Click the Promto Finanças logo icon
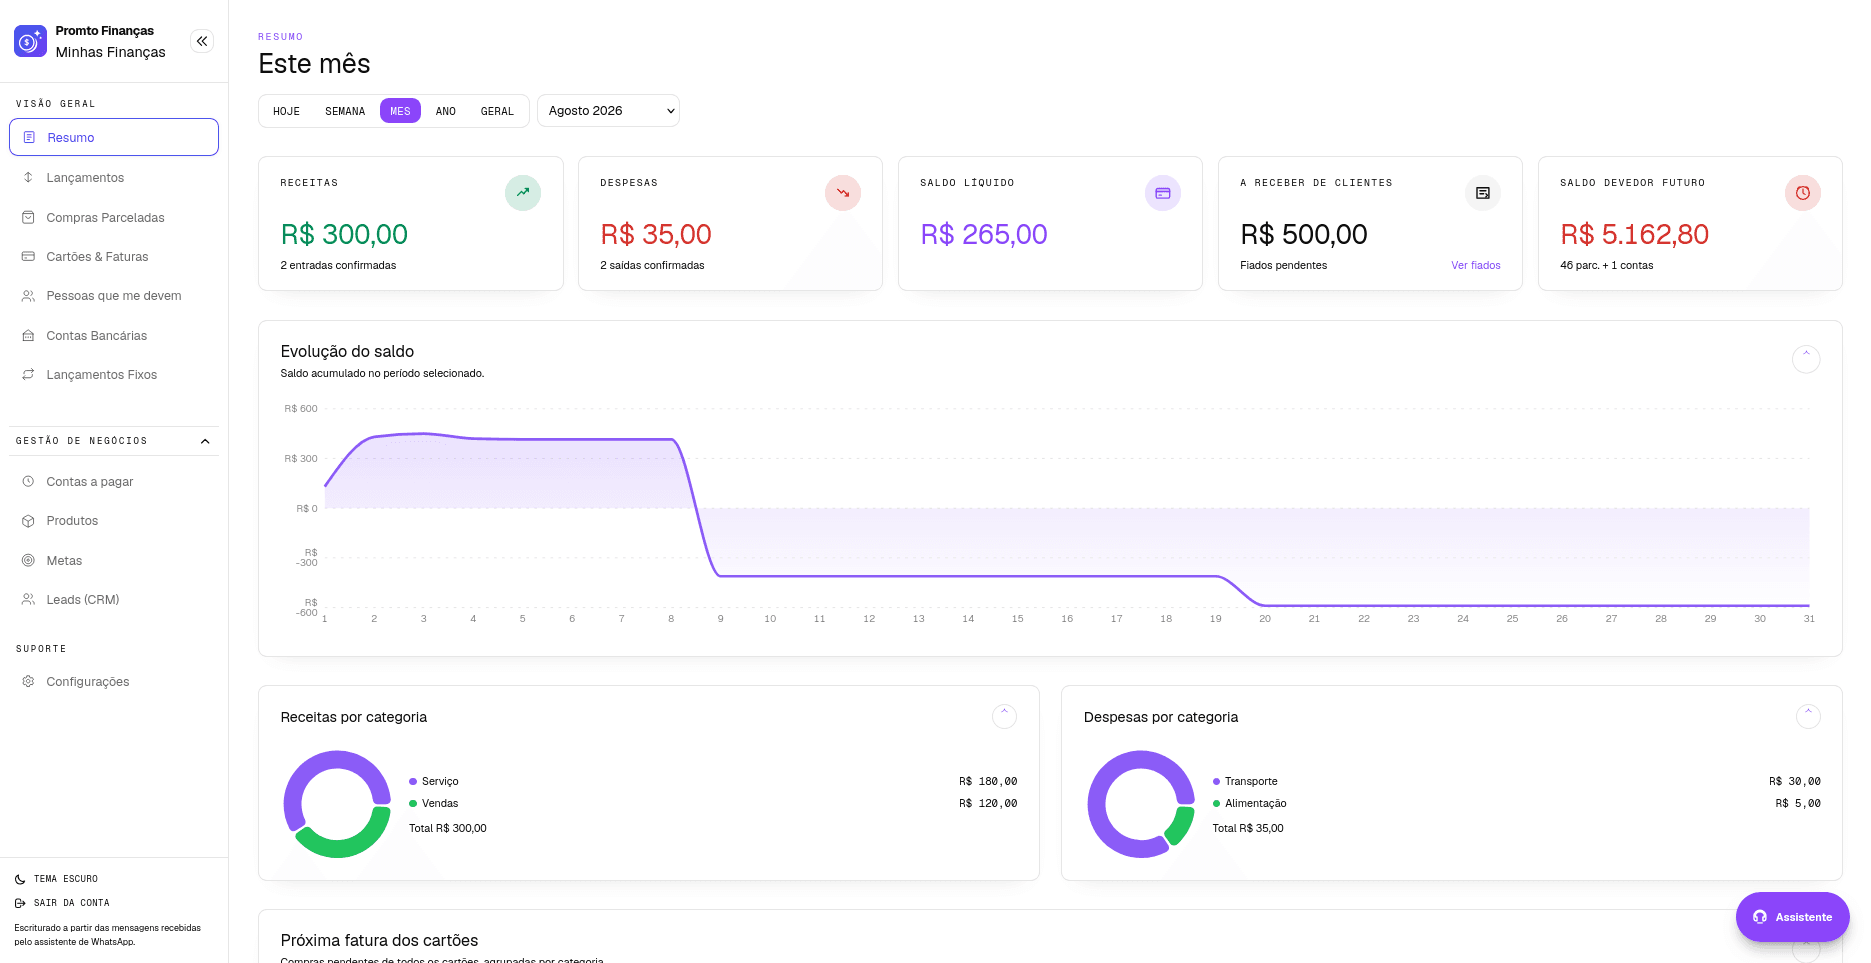 pos(30,41)
